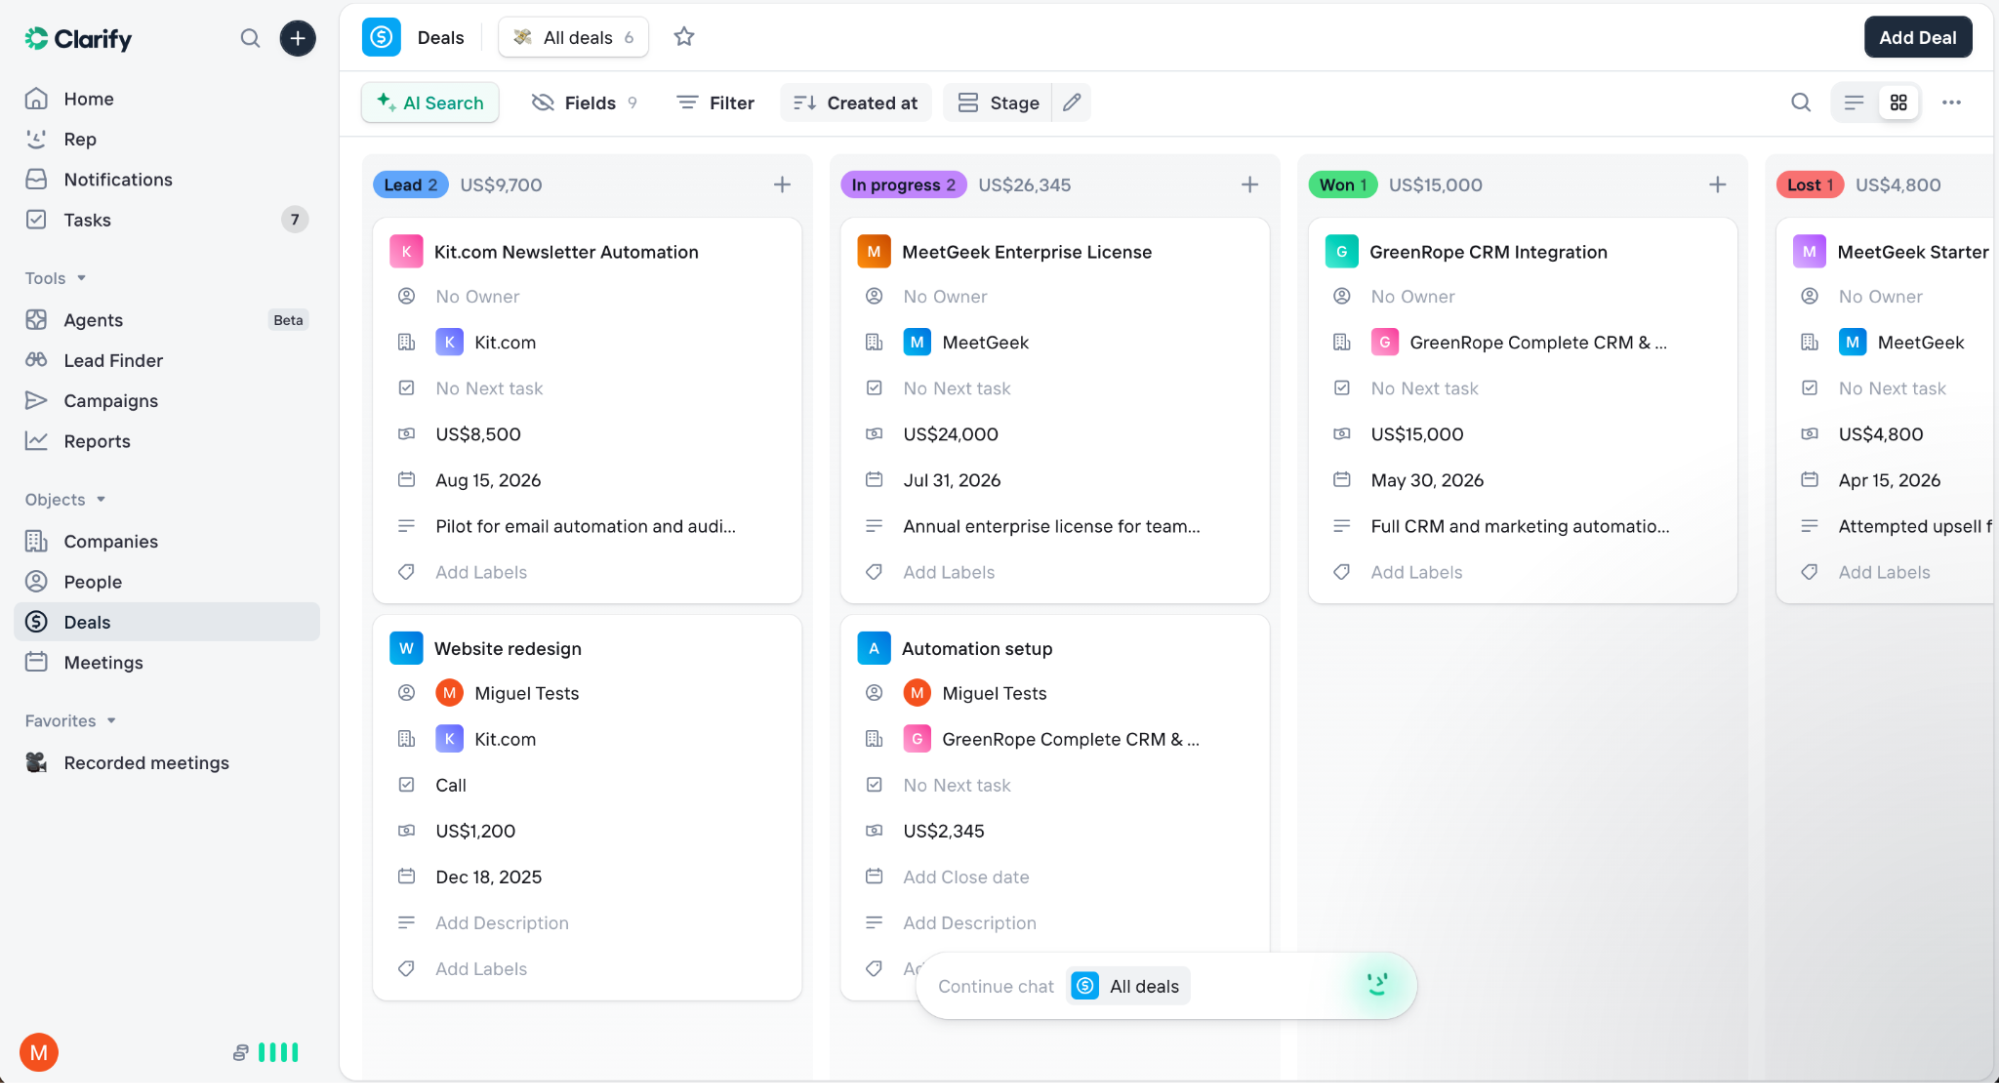Viewport: 1999px width, 1084px height.
Task: Add a deal to the Won column
Action: 1718,184
